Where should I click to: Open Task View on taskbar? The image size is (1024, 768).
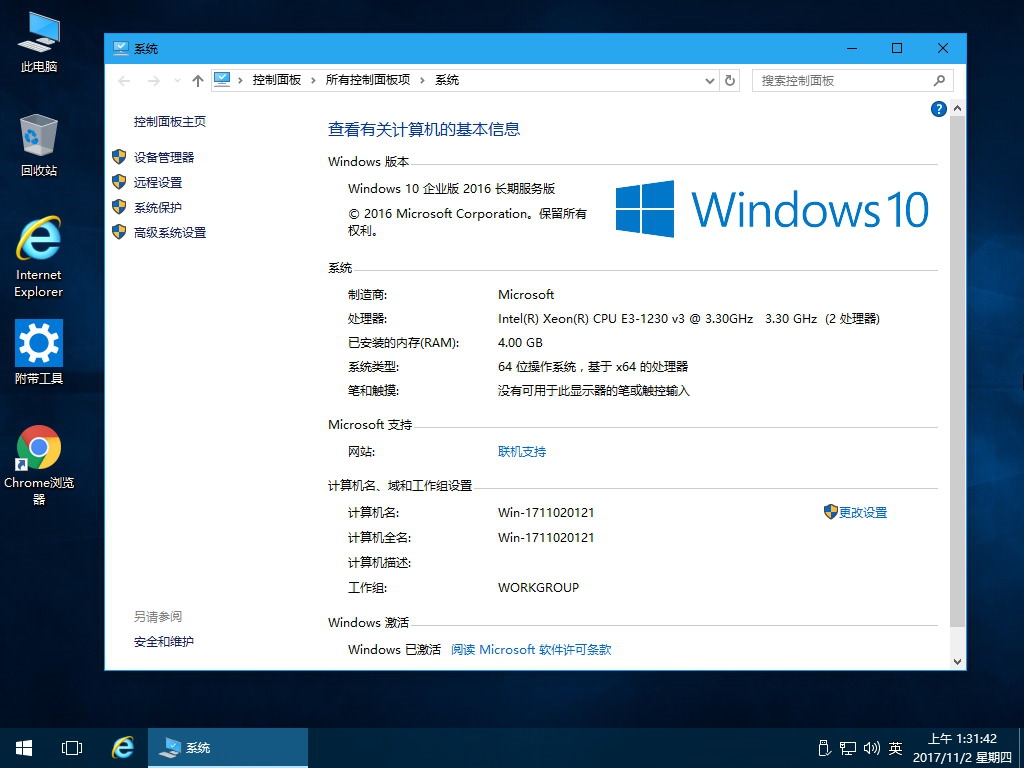pos(72,748)
